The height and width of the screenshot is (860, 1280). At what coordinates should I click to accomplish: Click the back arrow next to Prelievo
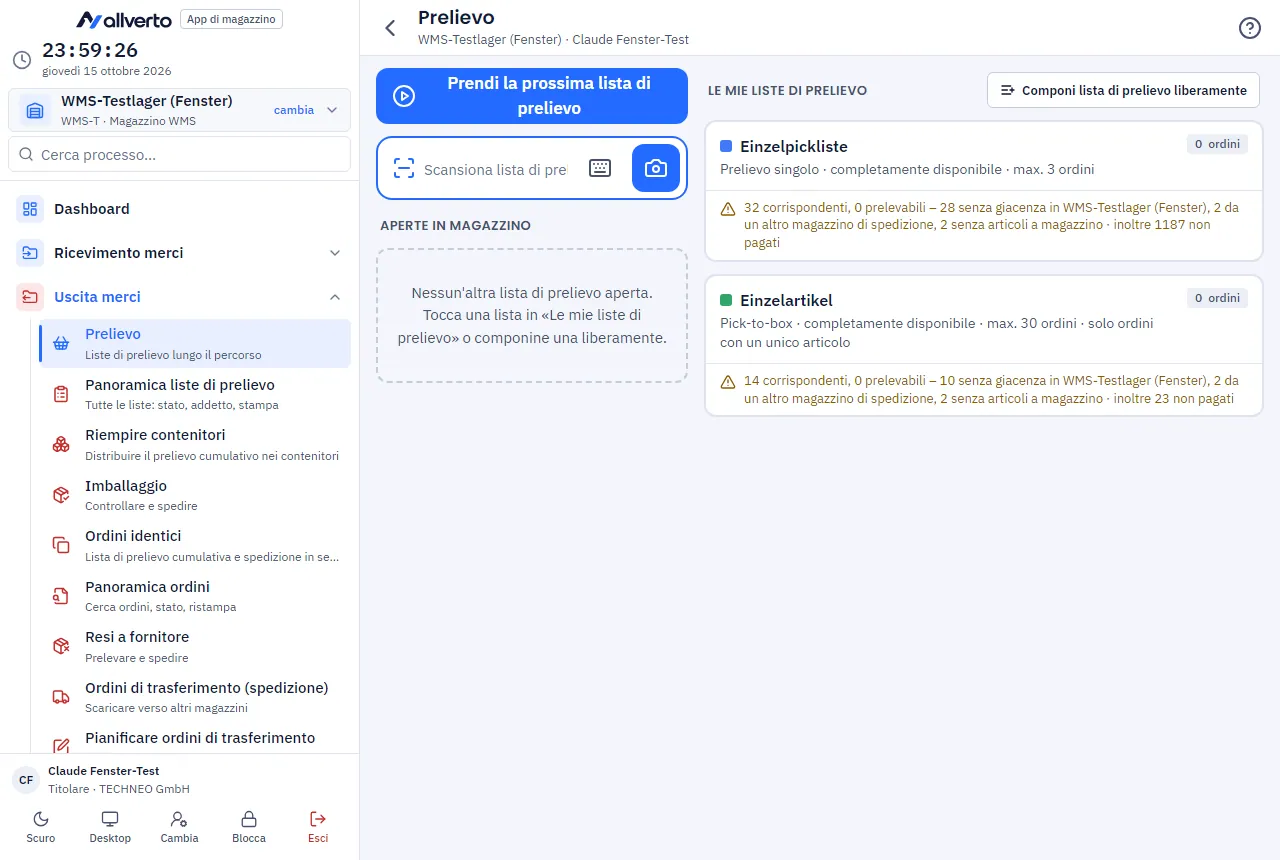click(x=391, y=28)
